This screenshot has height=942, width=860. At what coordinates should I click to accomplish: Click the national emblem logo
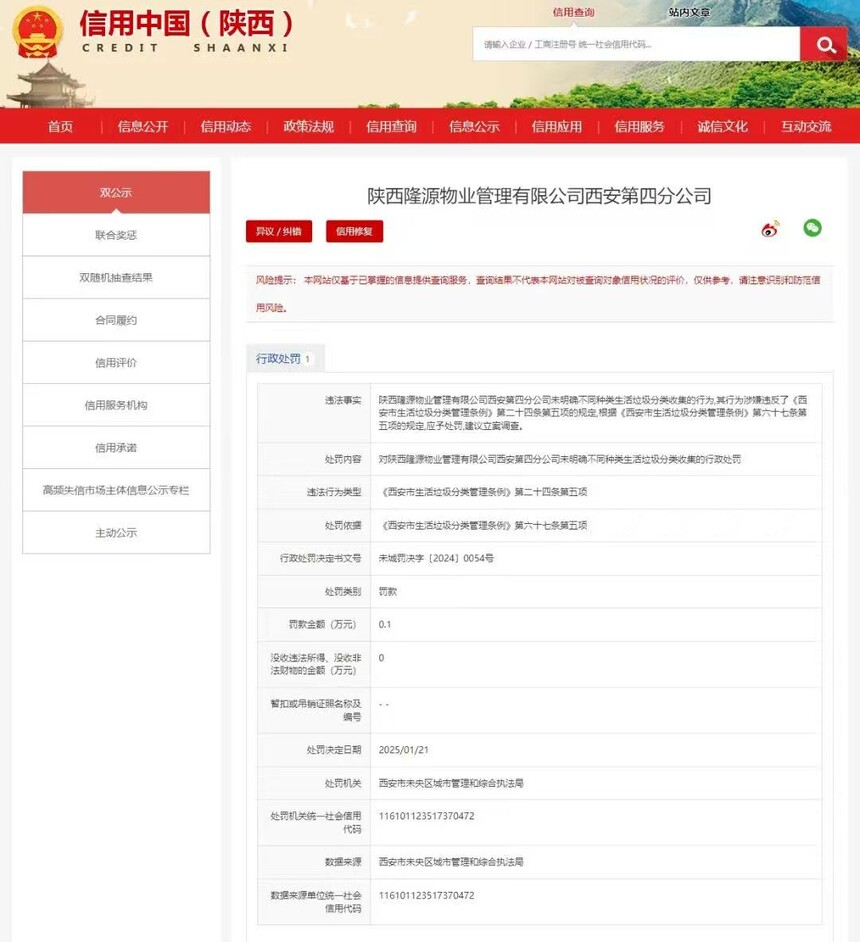click(37, 32)
